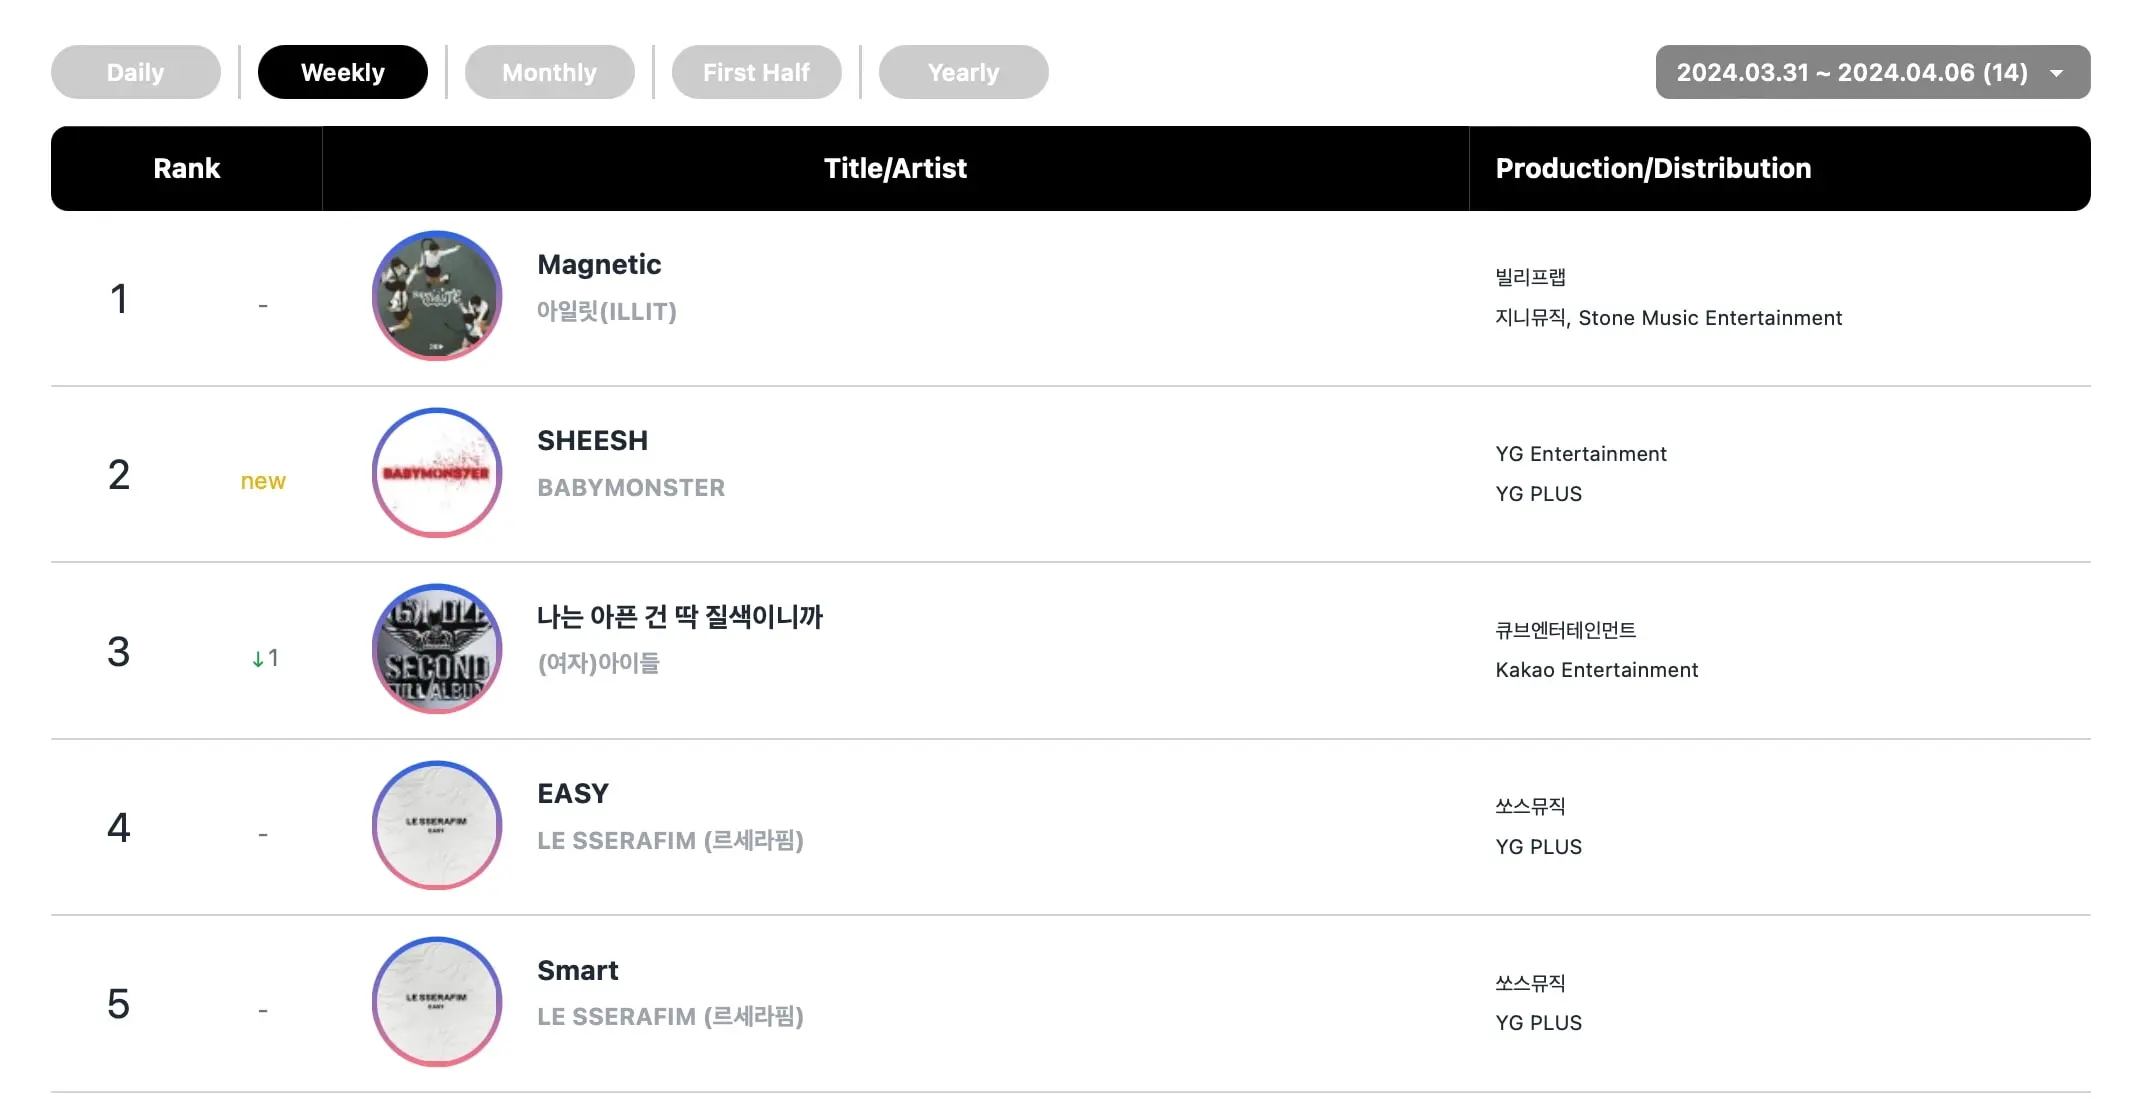This screenshot has height=1106, width=2140.
Task: Open the Smart album cover thumbnail
Action: pos(437,1002)
